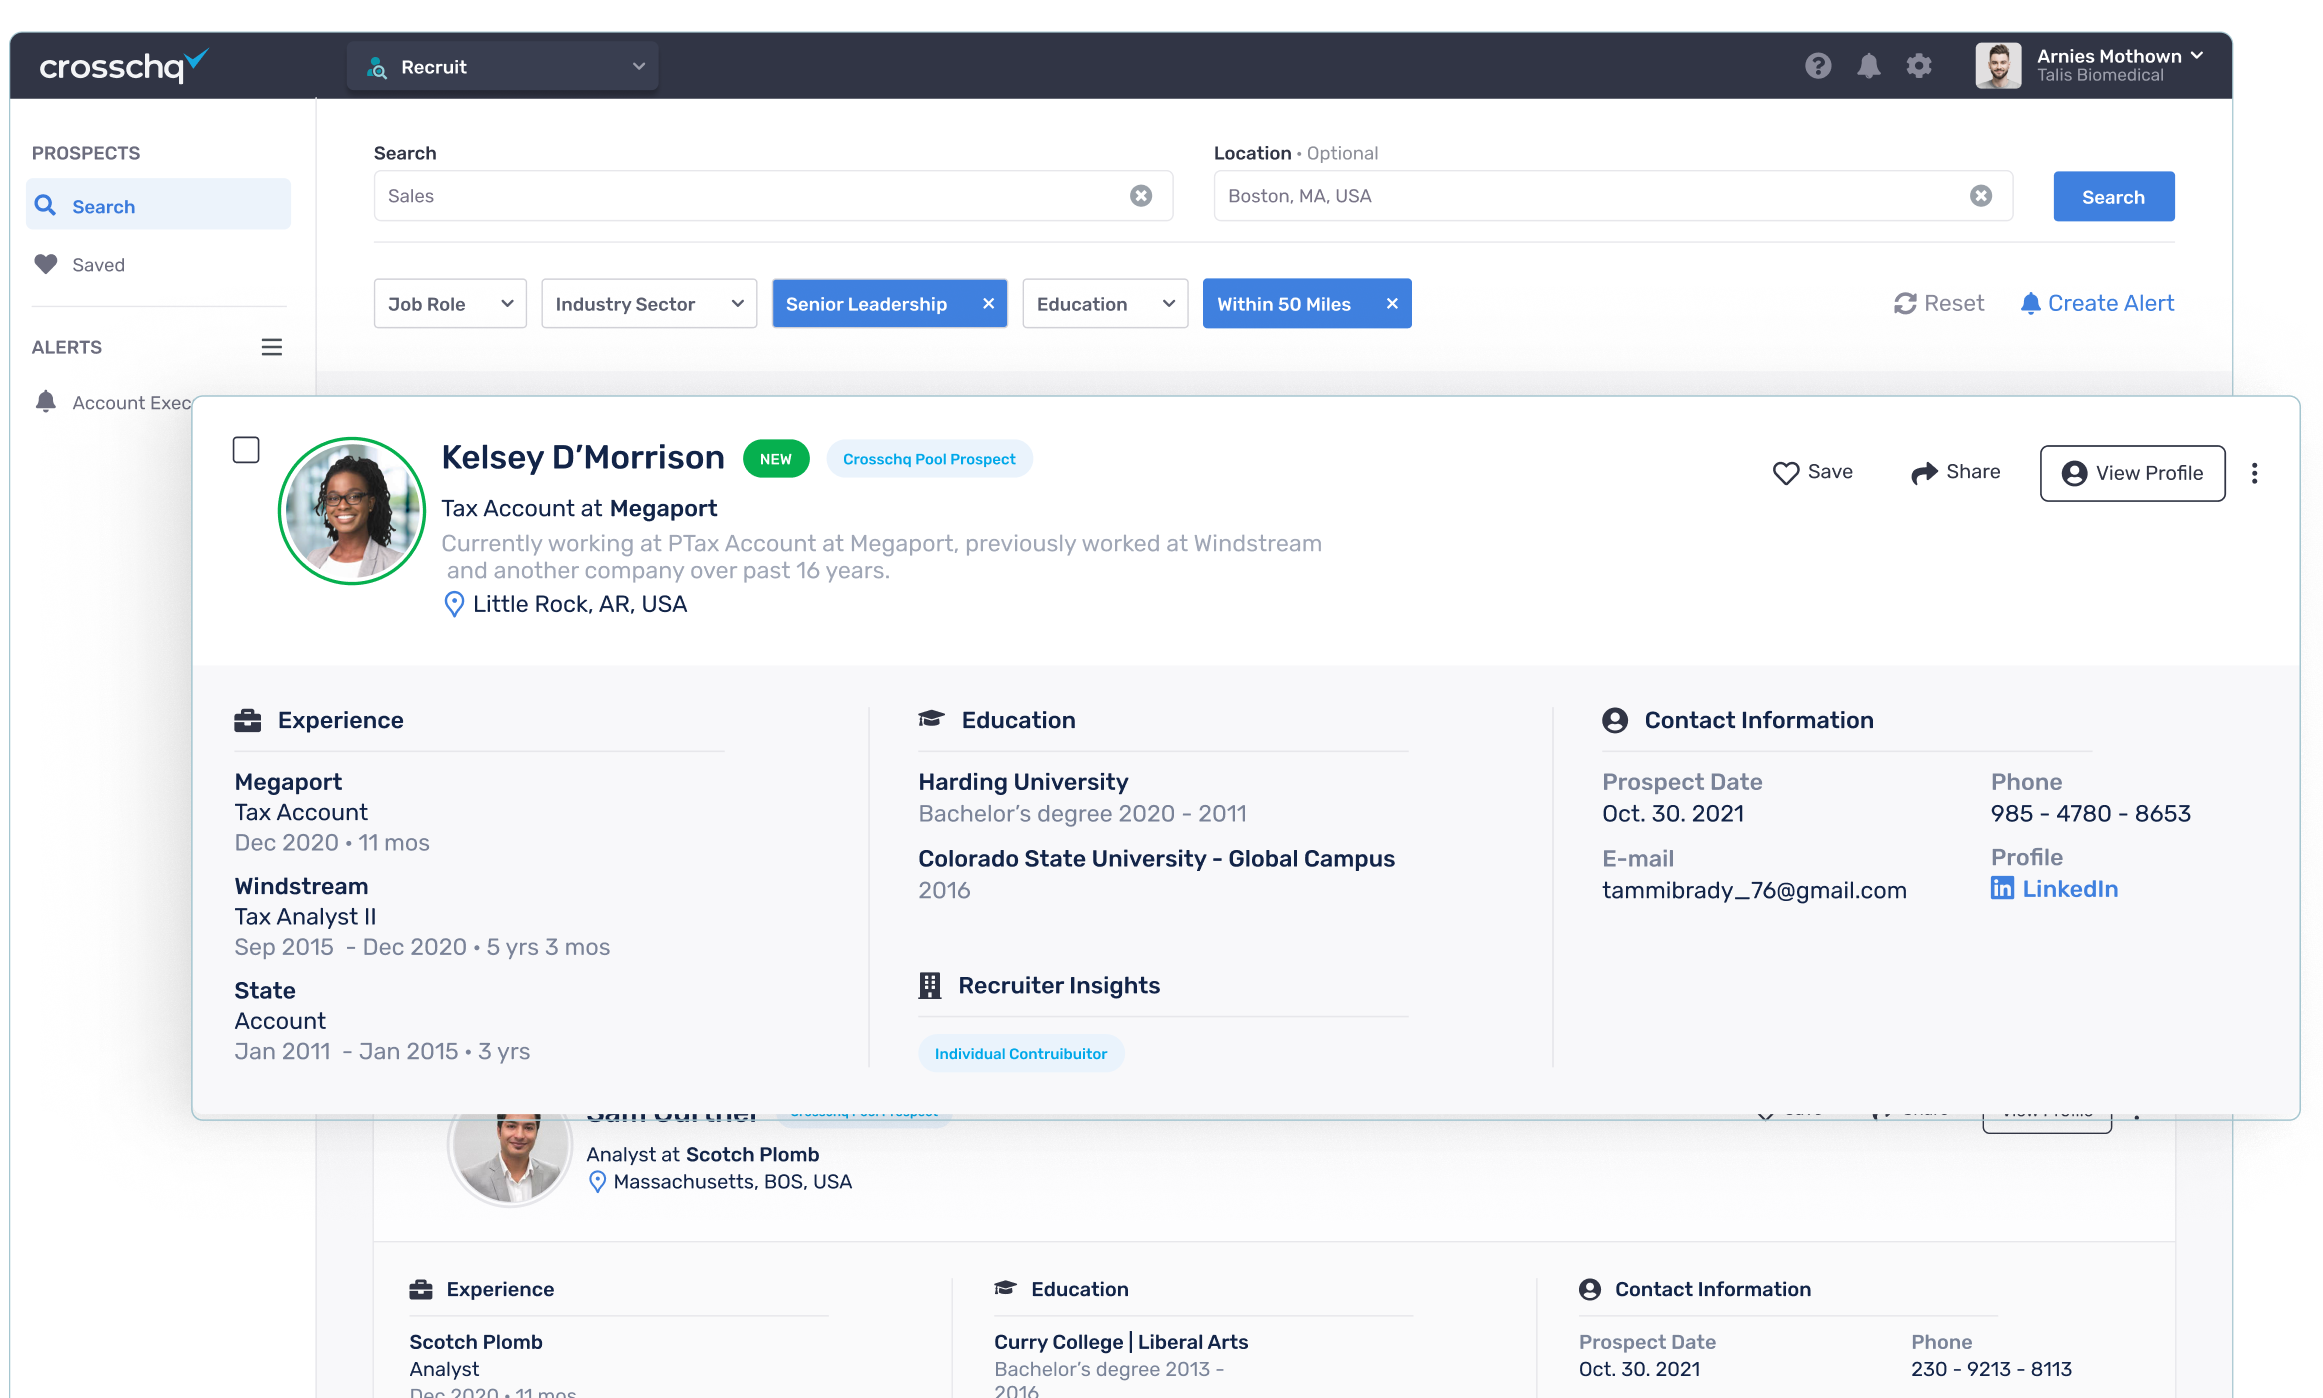Image resolution: width=2323 pixels, height=1398 pixels.
Task: Check the box beside Kelsey D'Morrison
Action: (x=246, y=450)
